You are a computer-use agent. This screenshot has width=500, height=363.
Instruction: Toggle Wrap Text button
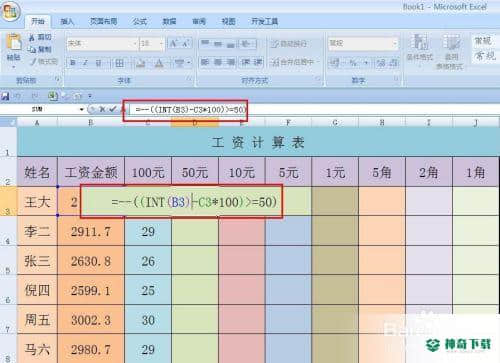289,44
